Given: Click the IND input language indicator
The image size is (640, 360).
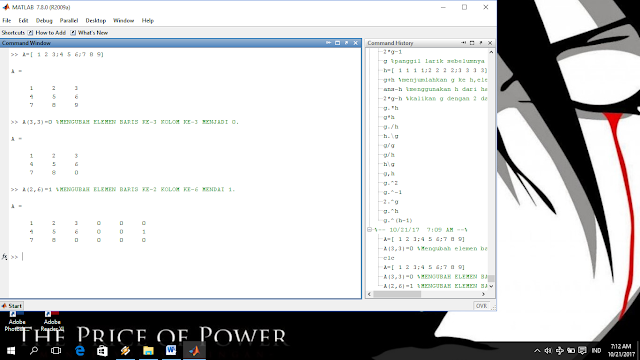Looking at the screenshot, I should pyautogui.click(x=596, y=351).
